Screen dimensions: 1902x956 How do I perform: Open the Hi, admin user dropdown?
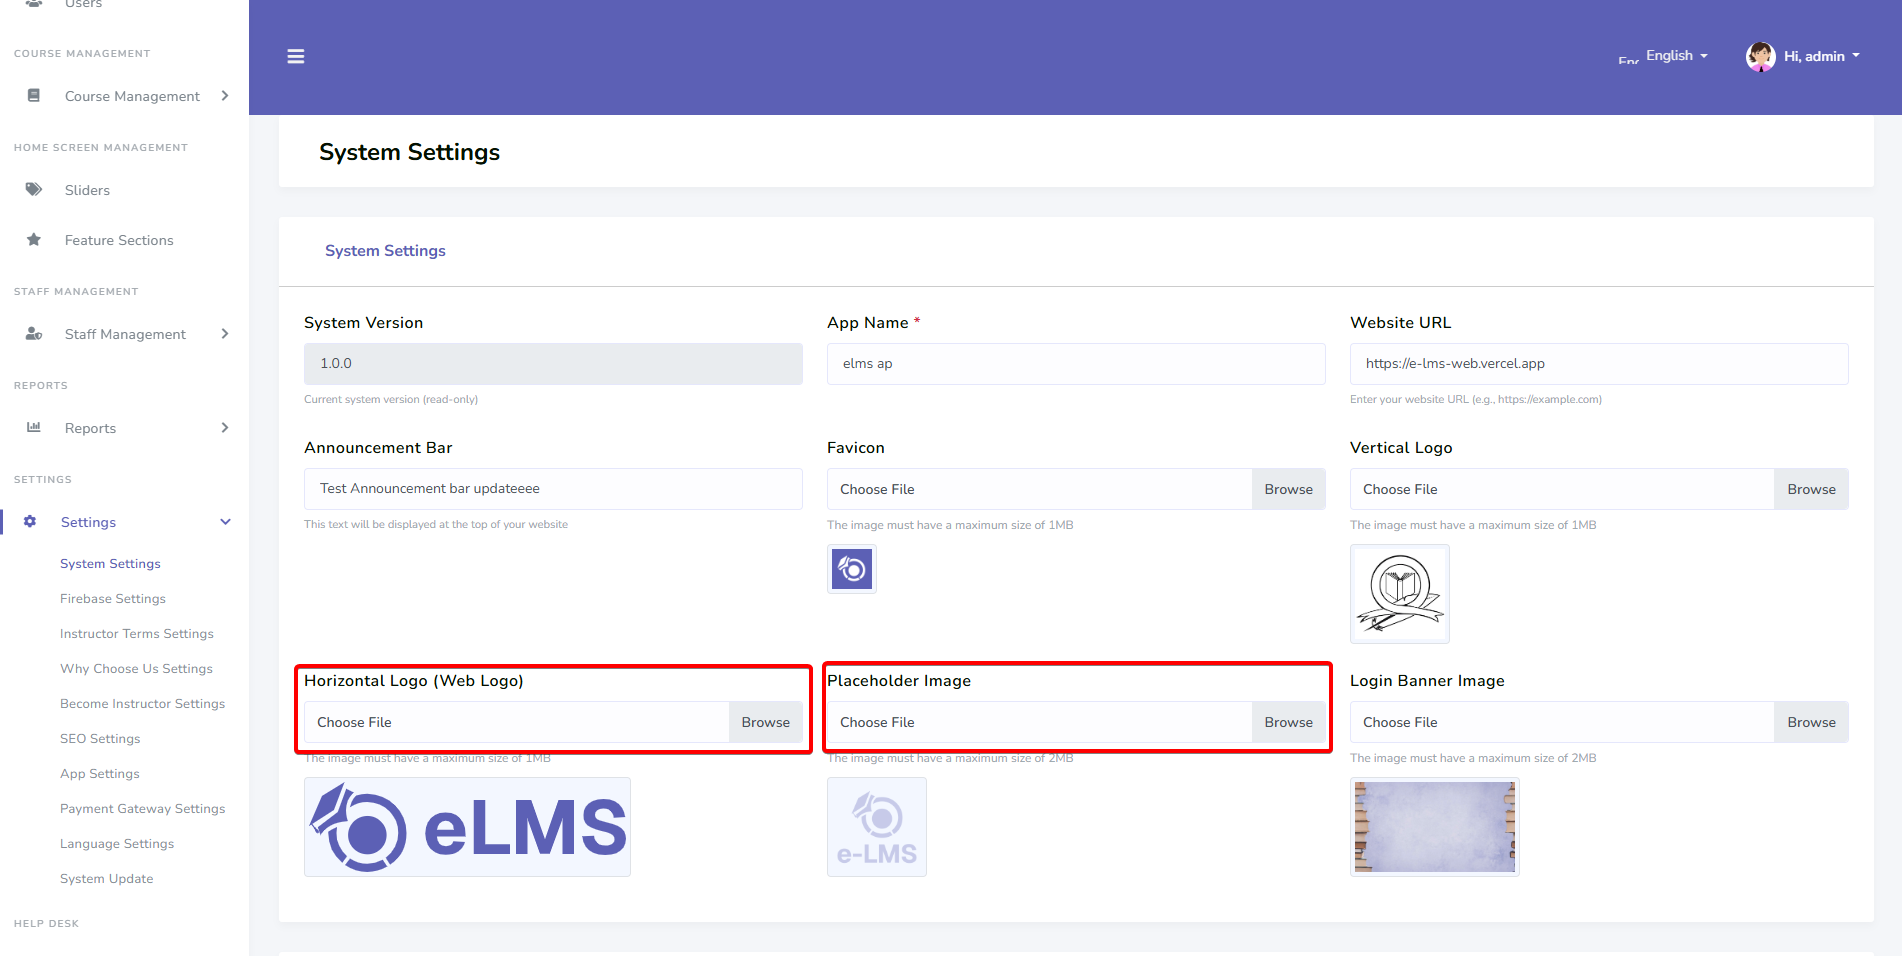1821,56
